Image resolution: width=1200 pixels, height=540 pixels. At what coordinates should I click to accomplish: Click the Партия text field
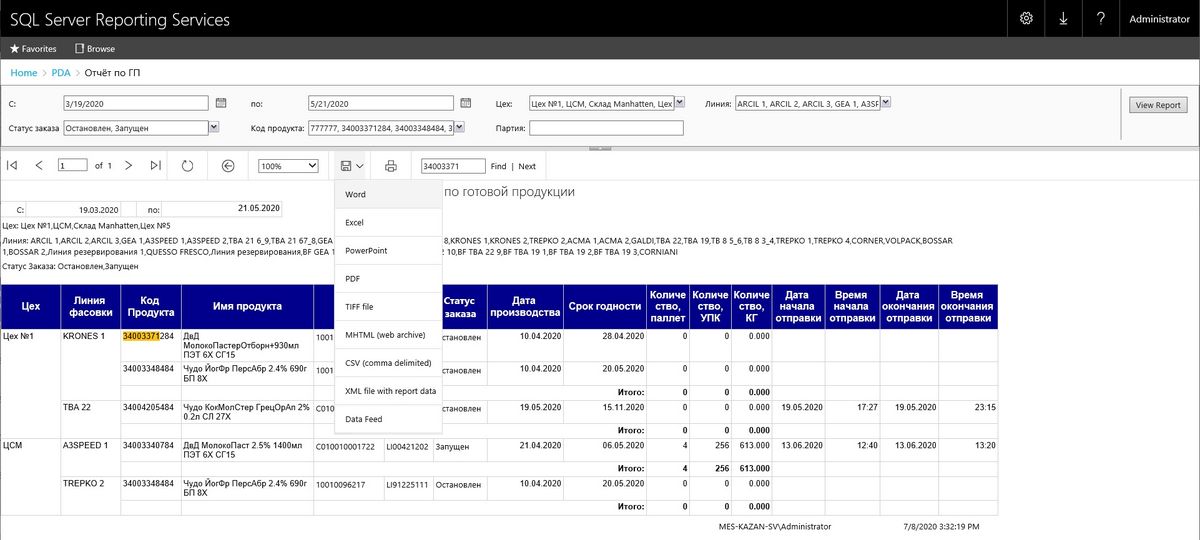click(606, 128)
